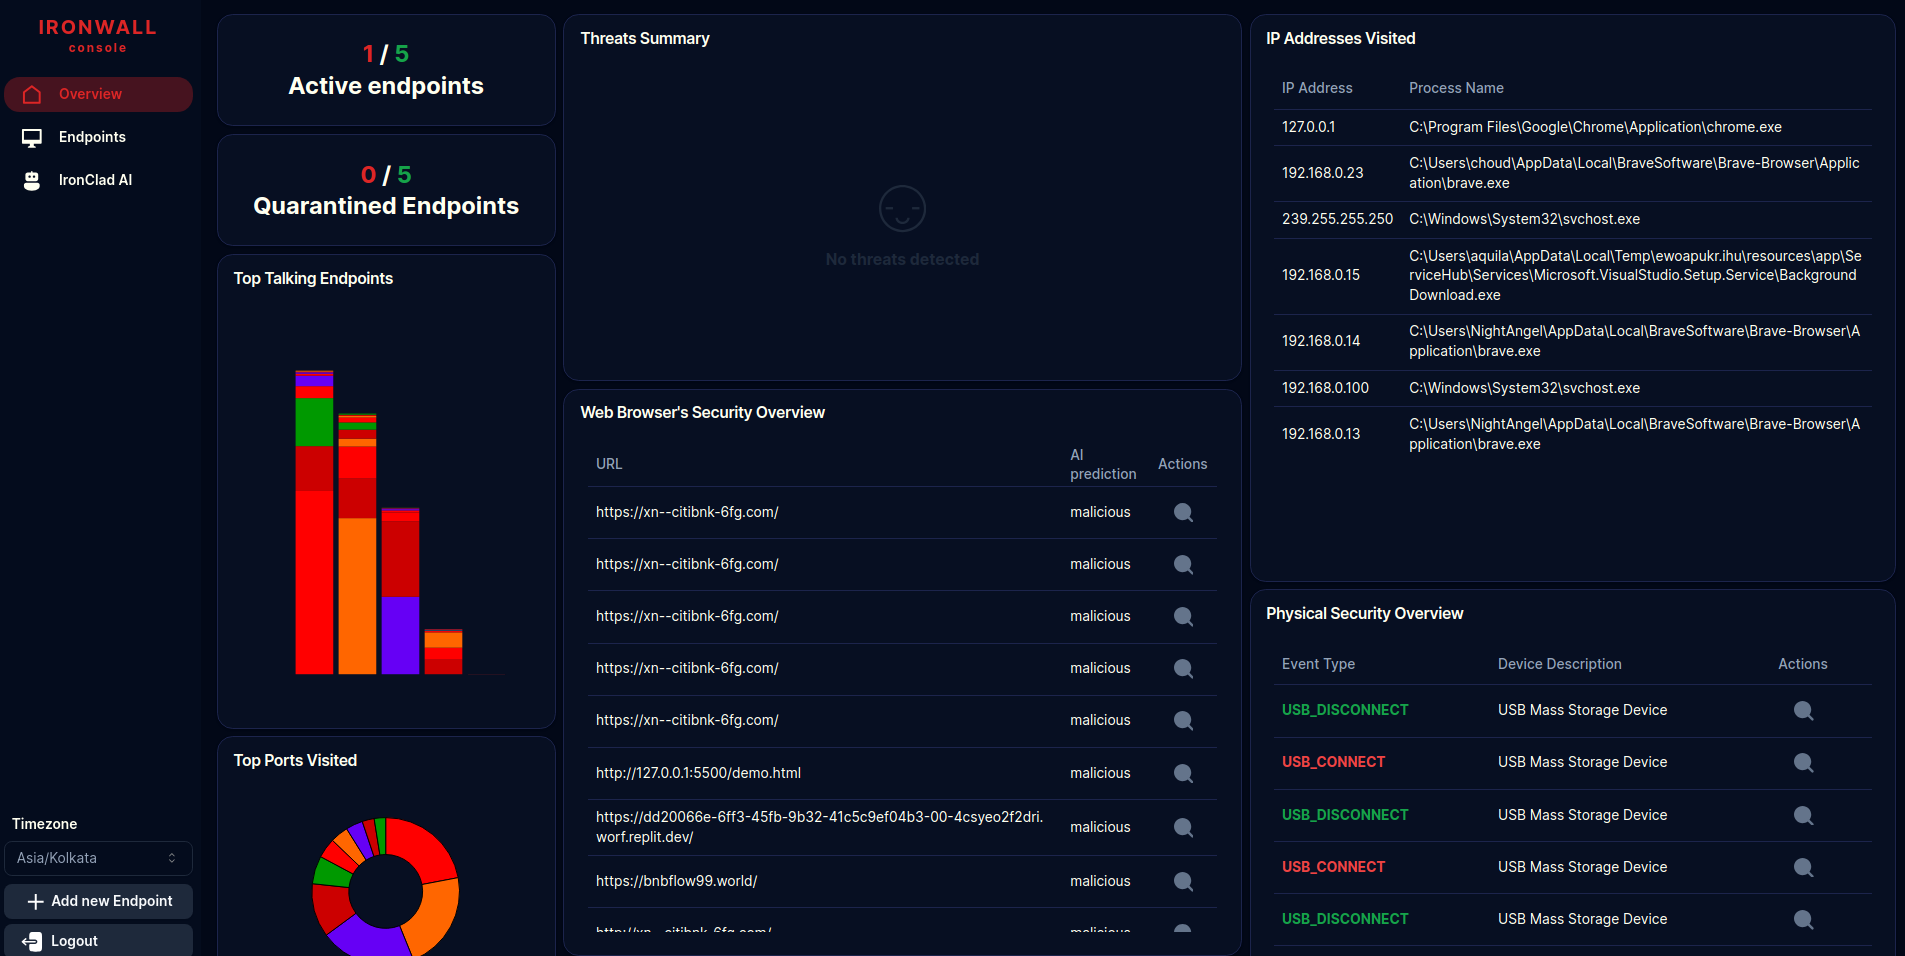The width and height of the screenshot is (1905, 956).
Task: Click the plus icon on Add new Endpoint
Action: pyautogui.click(x=36, y=901)
